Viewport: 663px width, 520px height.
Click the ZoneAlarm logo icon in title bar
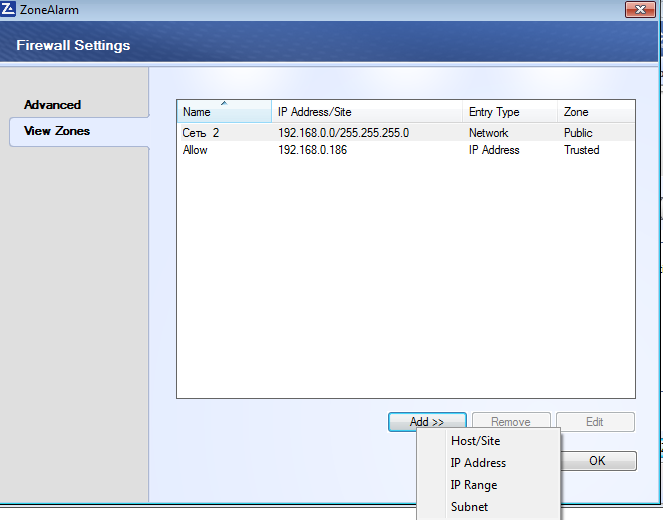pyautogui.click(x=8, y=9)
